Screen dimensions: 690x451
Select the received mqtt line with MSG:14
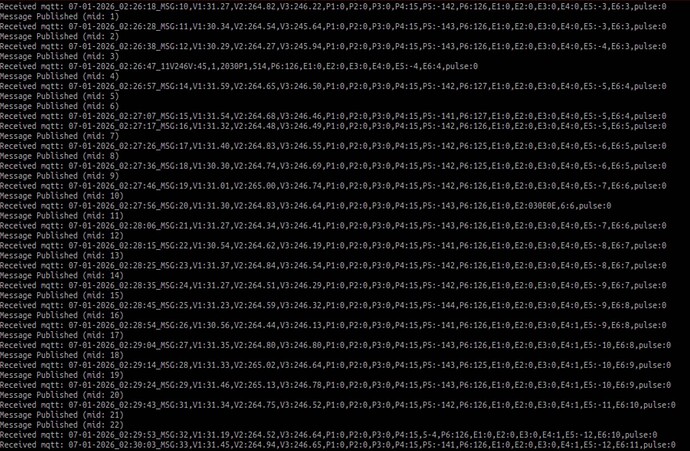coord(333,86)
